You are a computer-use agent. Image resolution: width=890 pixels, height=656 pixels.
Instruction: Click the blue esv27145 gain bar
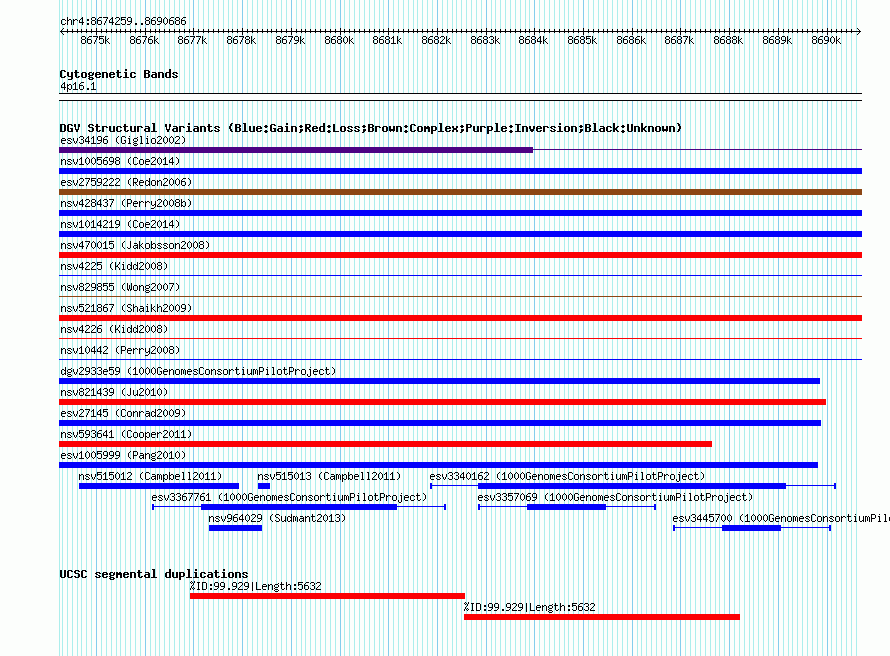pyautogui.click(x=440, y=423)
